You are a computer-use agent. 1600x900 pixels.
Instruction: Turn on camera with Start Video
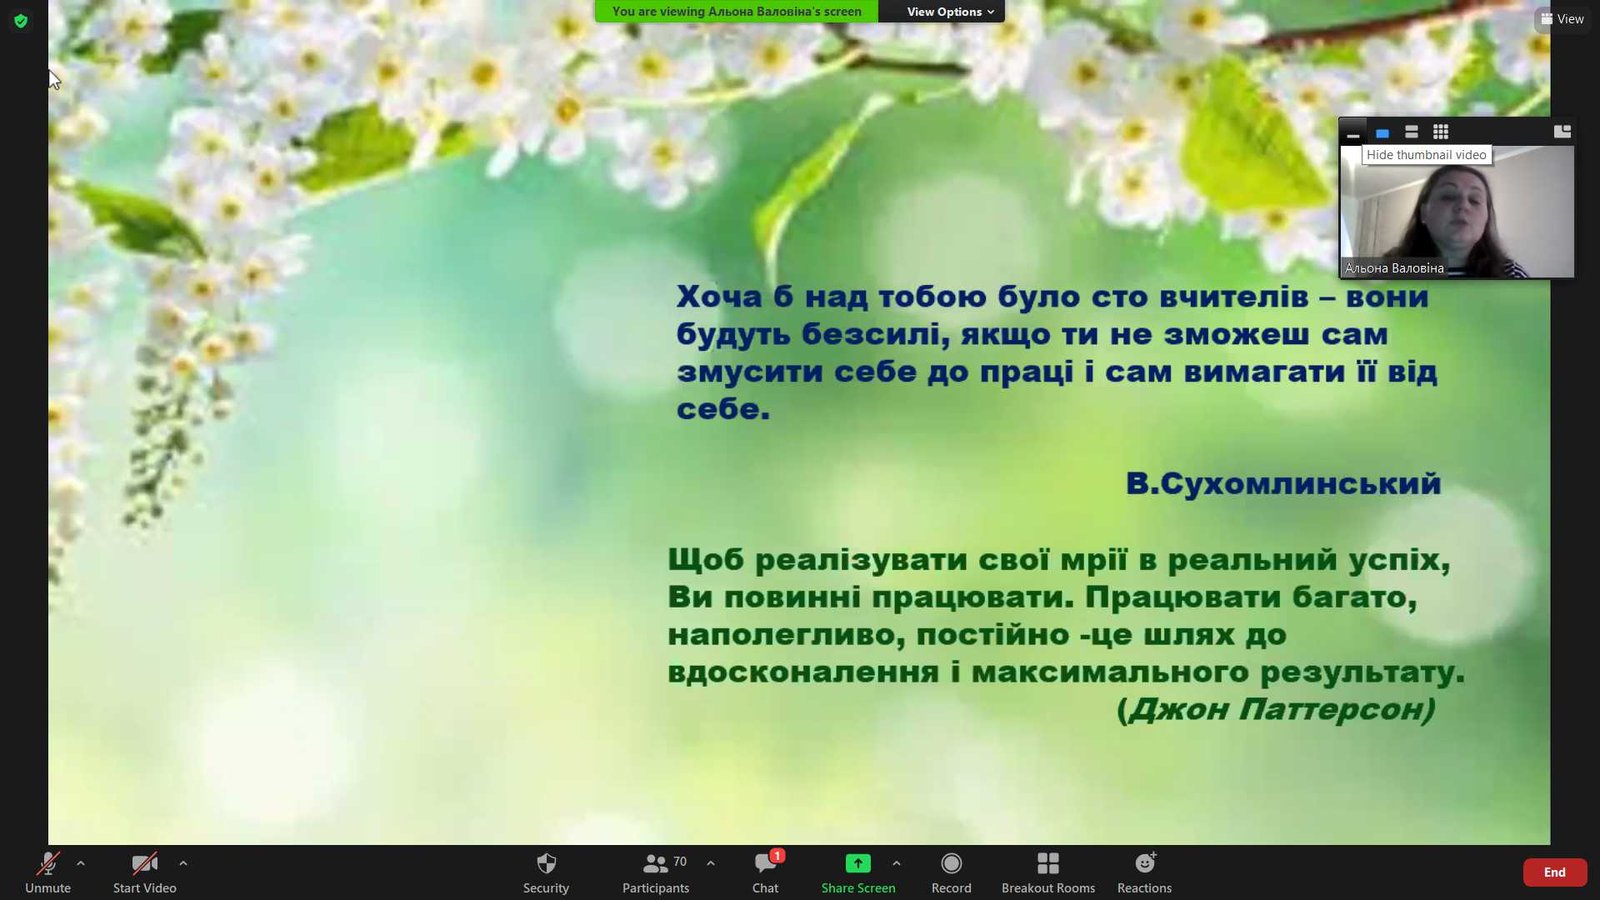point(144,864)
